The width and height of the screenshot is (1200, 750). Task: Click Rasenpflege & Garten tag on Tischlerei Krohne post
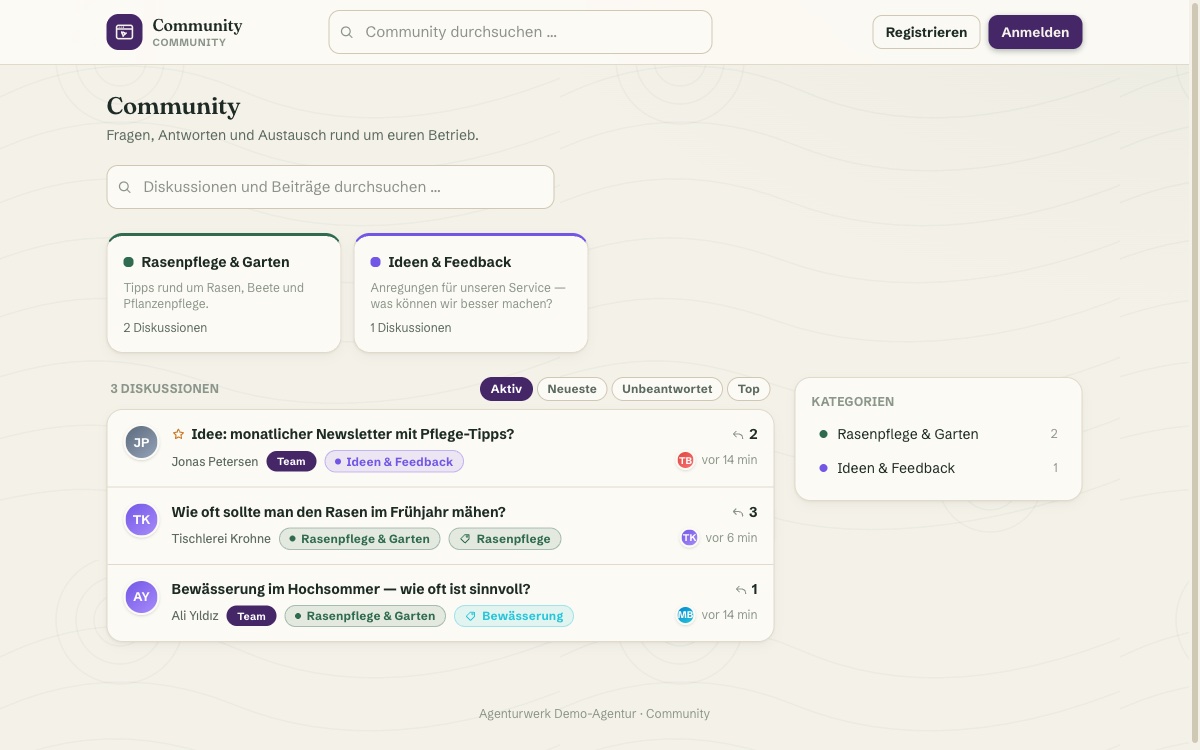click(360, 538)
